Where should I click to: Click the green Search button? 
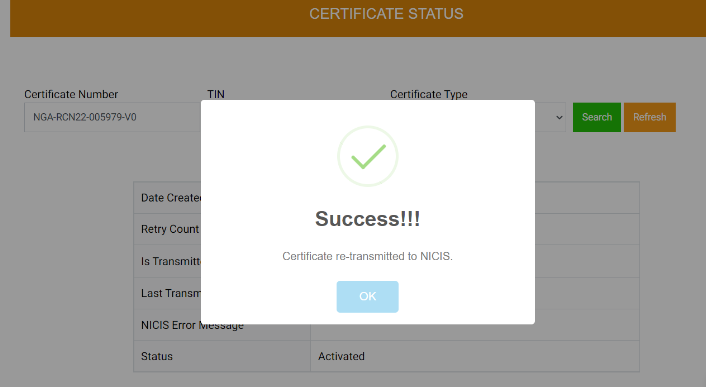pos(597,117)
